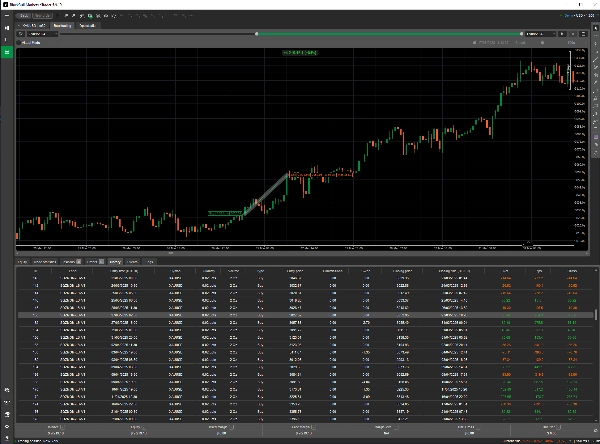Switch to the Backtesting tab
Viewport: 600px width, 444px height.
click(x=62, y=26)
